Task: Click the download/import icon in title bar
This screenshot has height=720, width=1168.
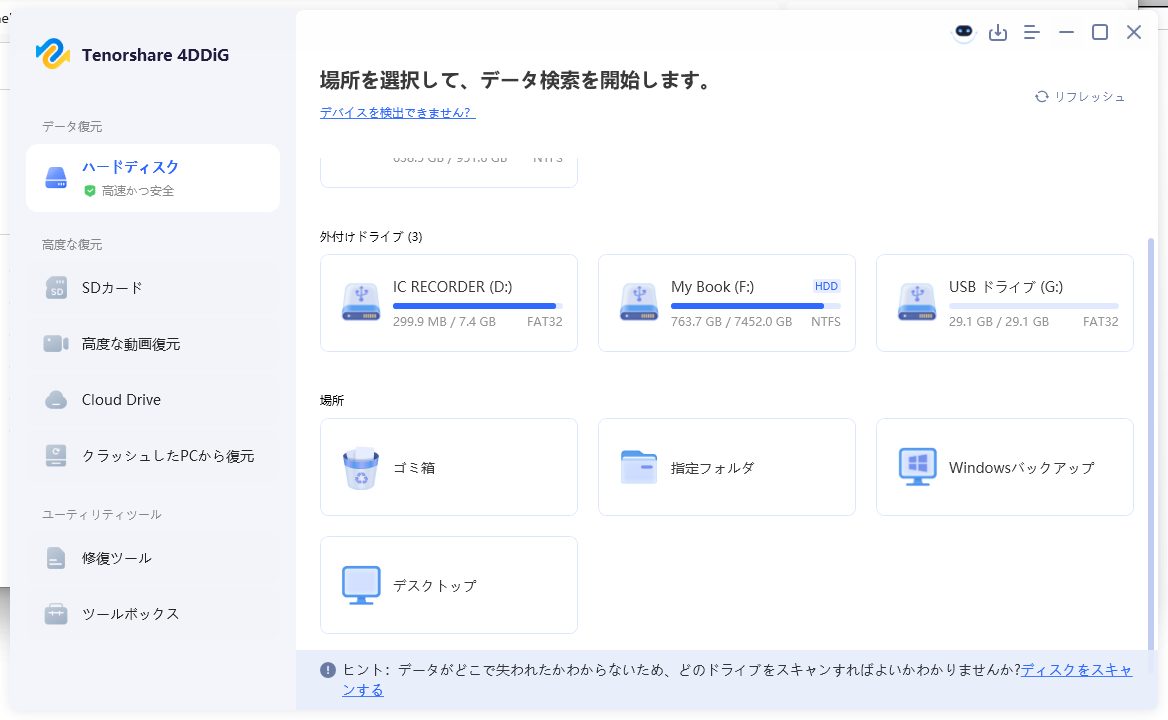Action: pos(998,33)
